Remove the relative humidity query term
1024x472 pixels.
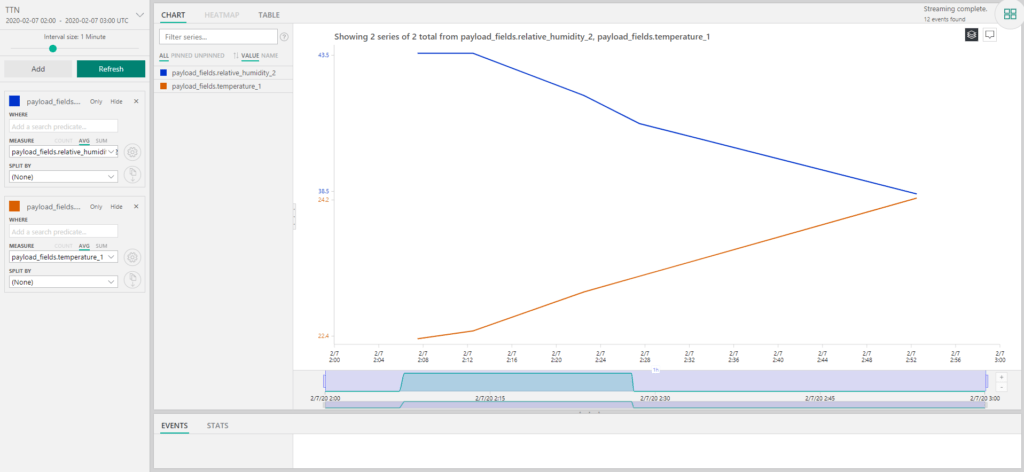pyautogui.click(x=136, y=101)
